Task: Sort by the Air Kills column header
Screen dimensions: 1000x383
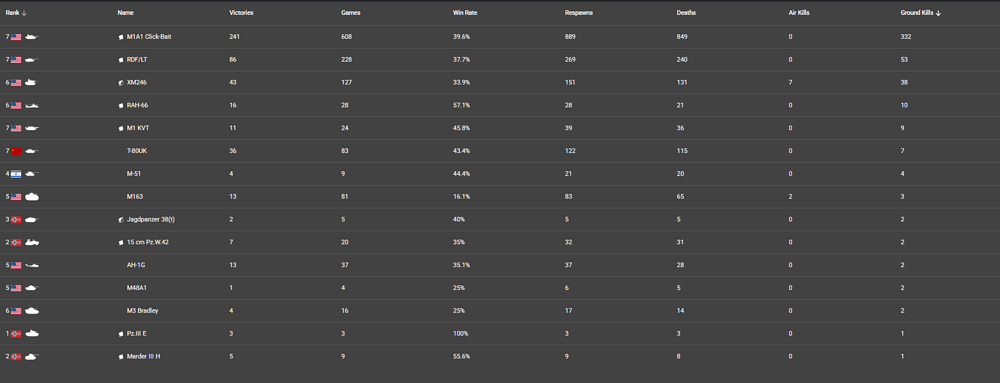Action: click(799, 13)
